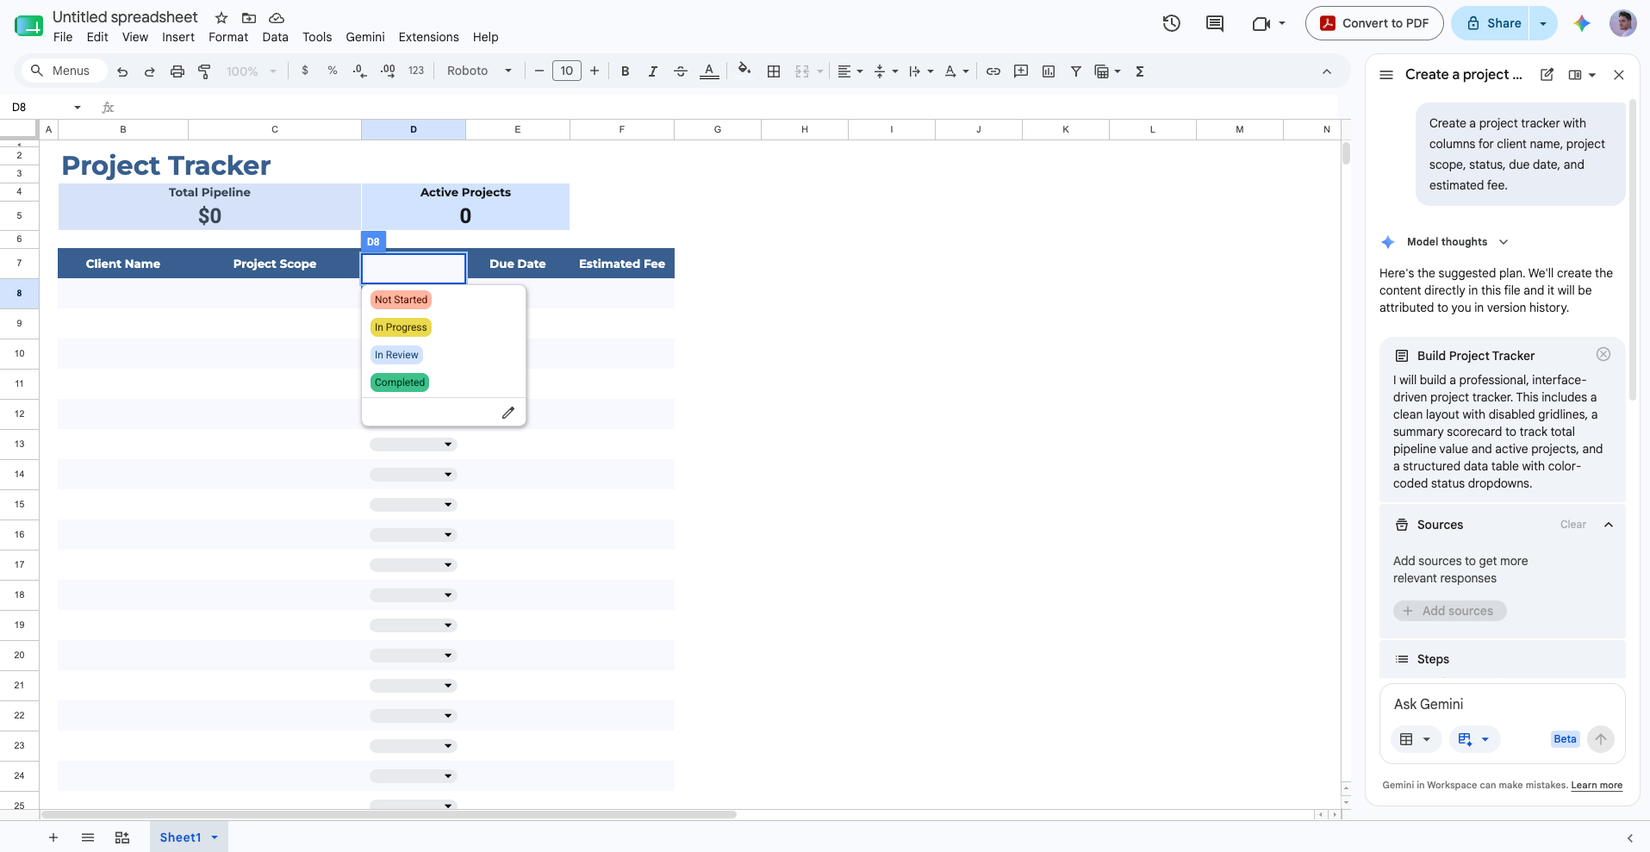Image resolution: width=1650 pixels, height=852 pixels.
Task: Open Sheet1 tab options arrow
Action: pos(214,837)
